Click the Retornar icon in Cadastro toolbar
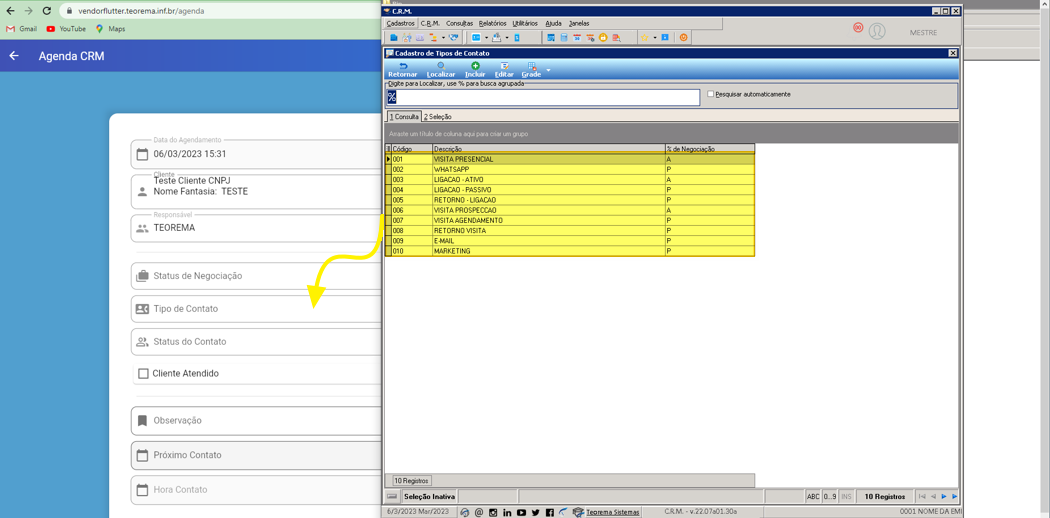Screen dimensions: 1050x518 click(x=403, y=66)
